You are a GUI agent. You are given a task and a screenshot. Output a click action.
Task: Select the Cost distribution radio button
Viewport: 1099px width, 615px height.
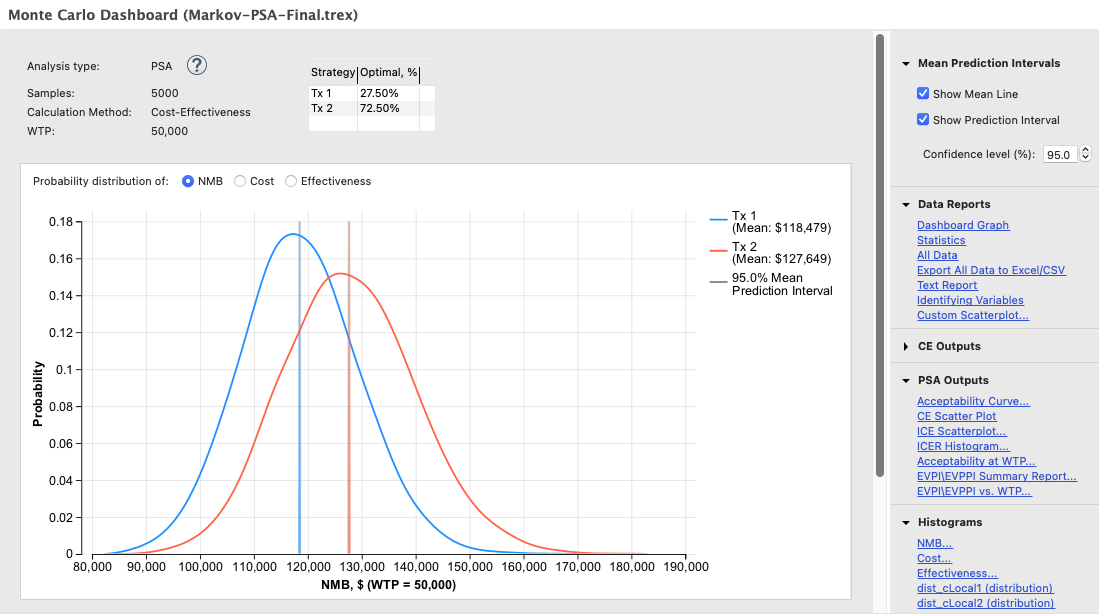tap(240, 181)
